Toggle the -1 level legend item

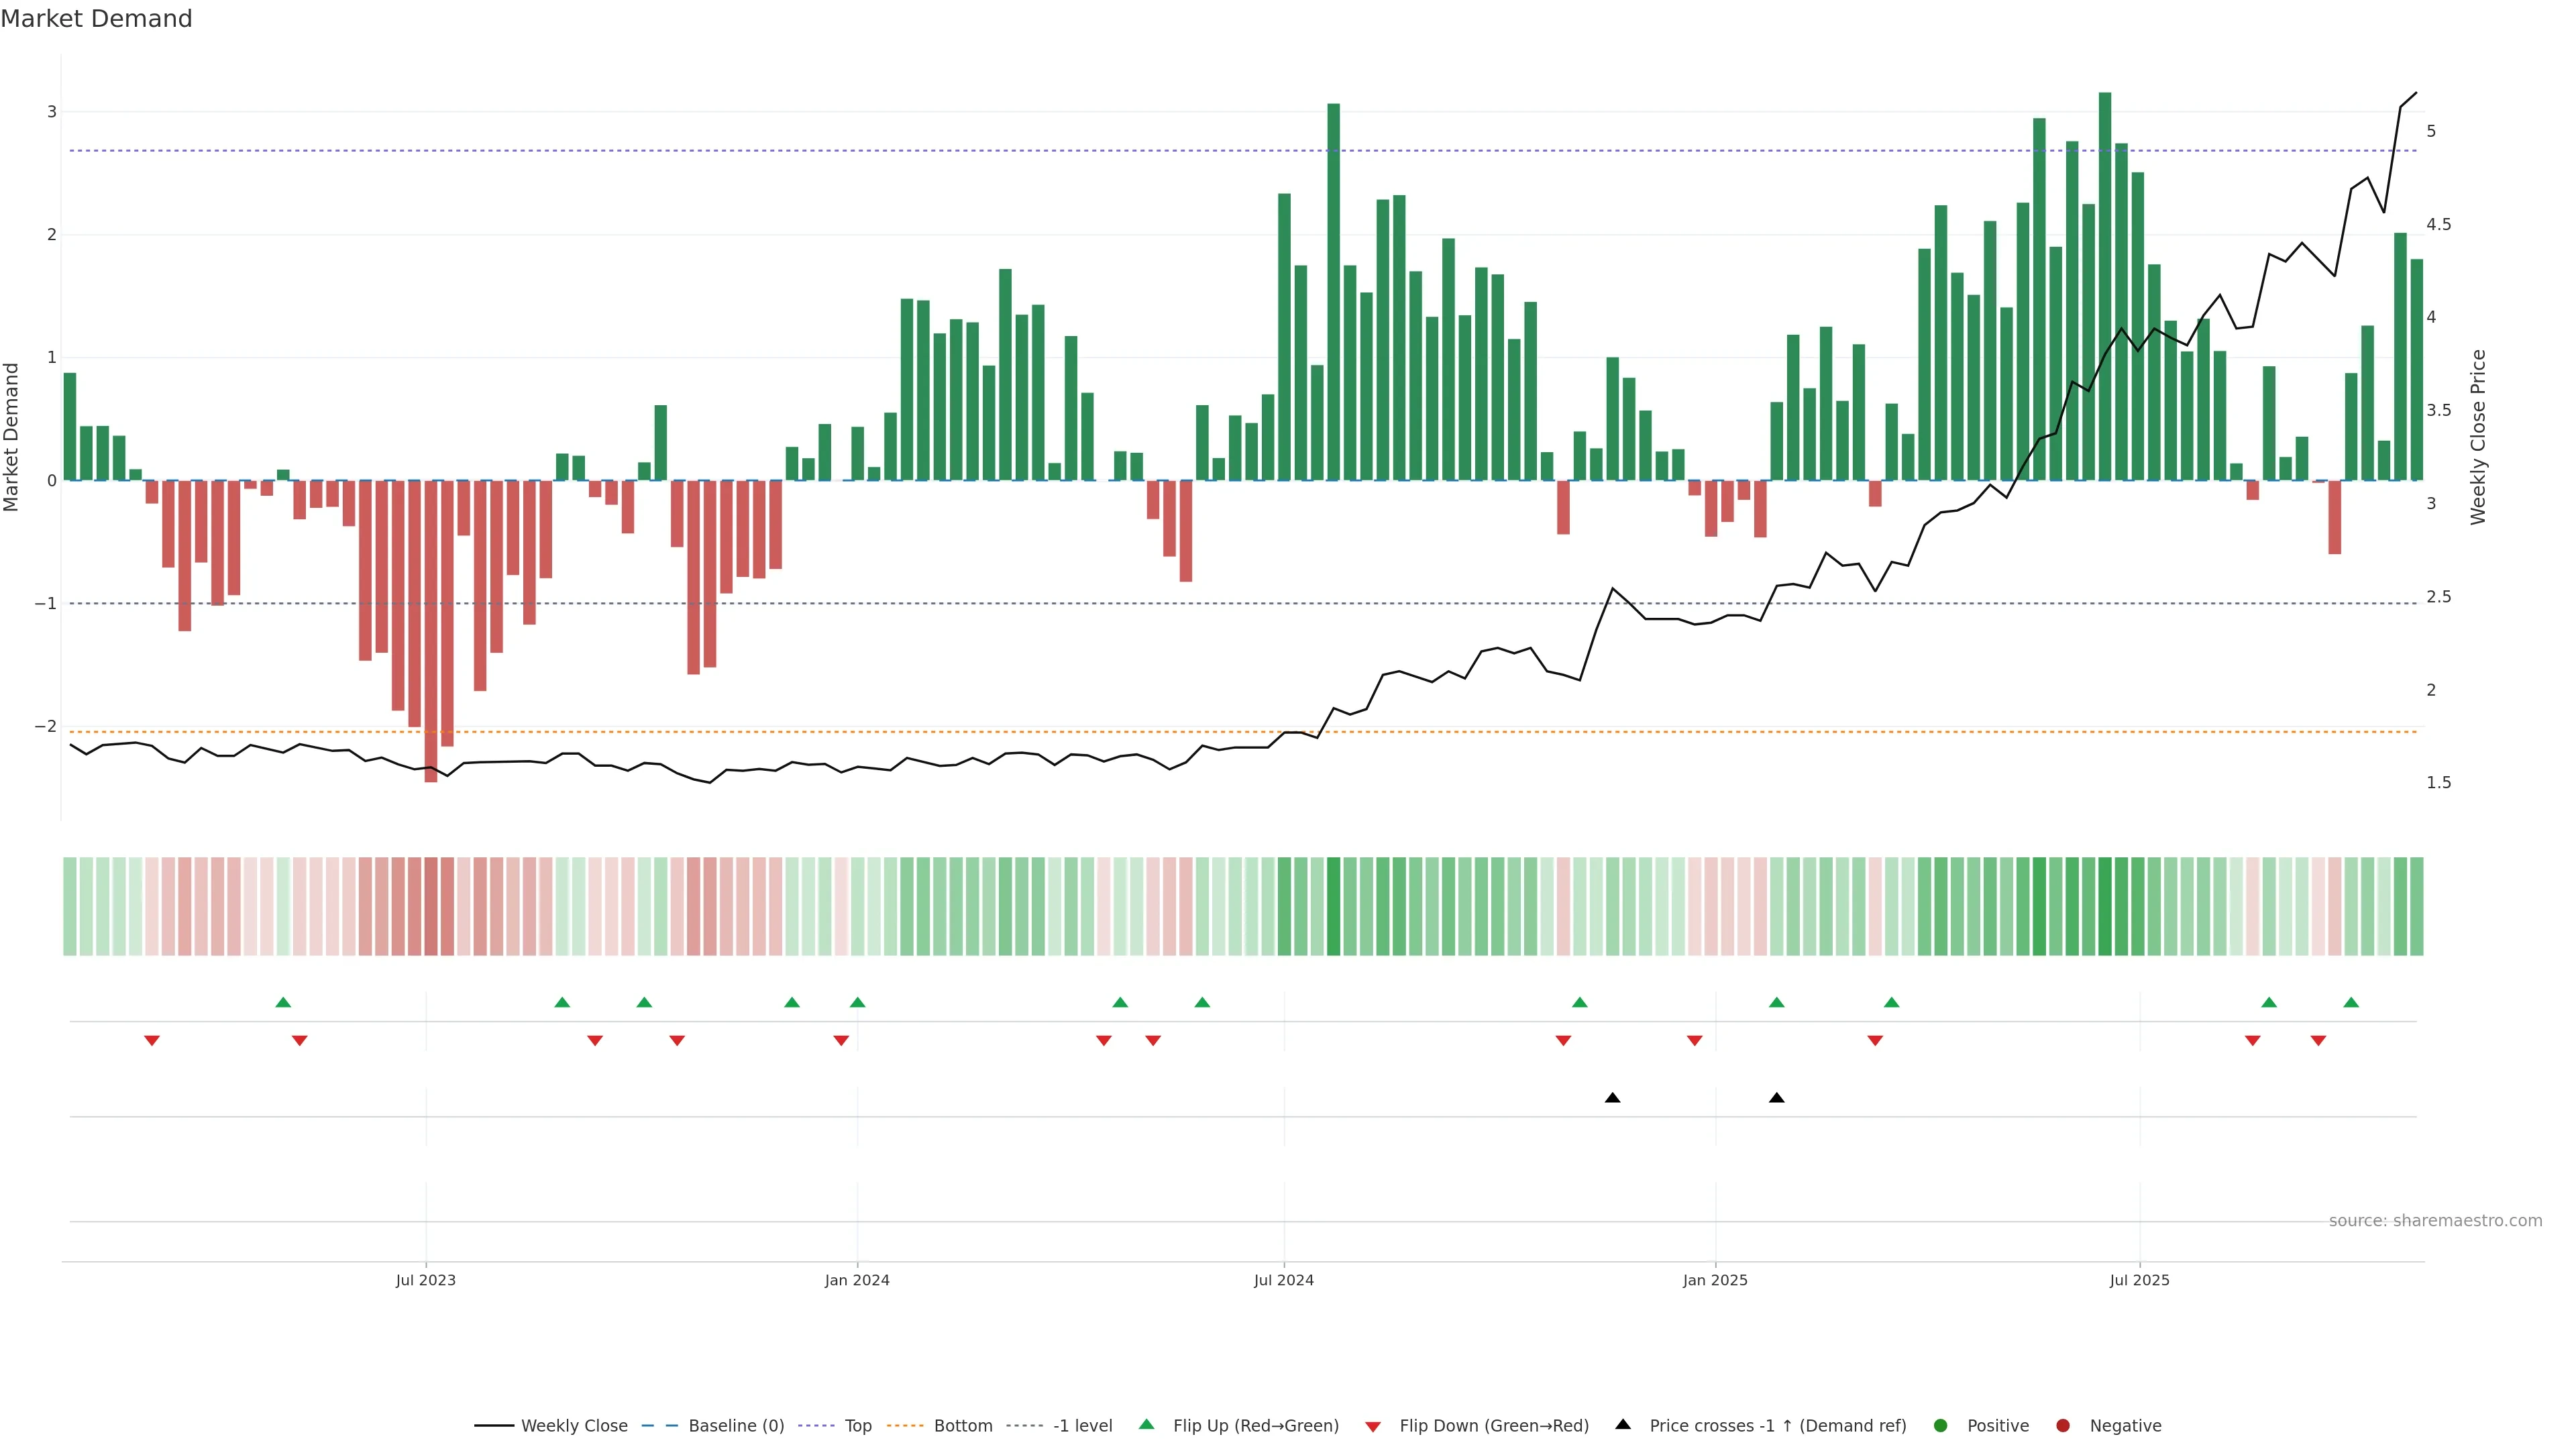click(x=1082, y=1426)
